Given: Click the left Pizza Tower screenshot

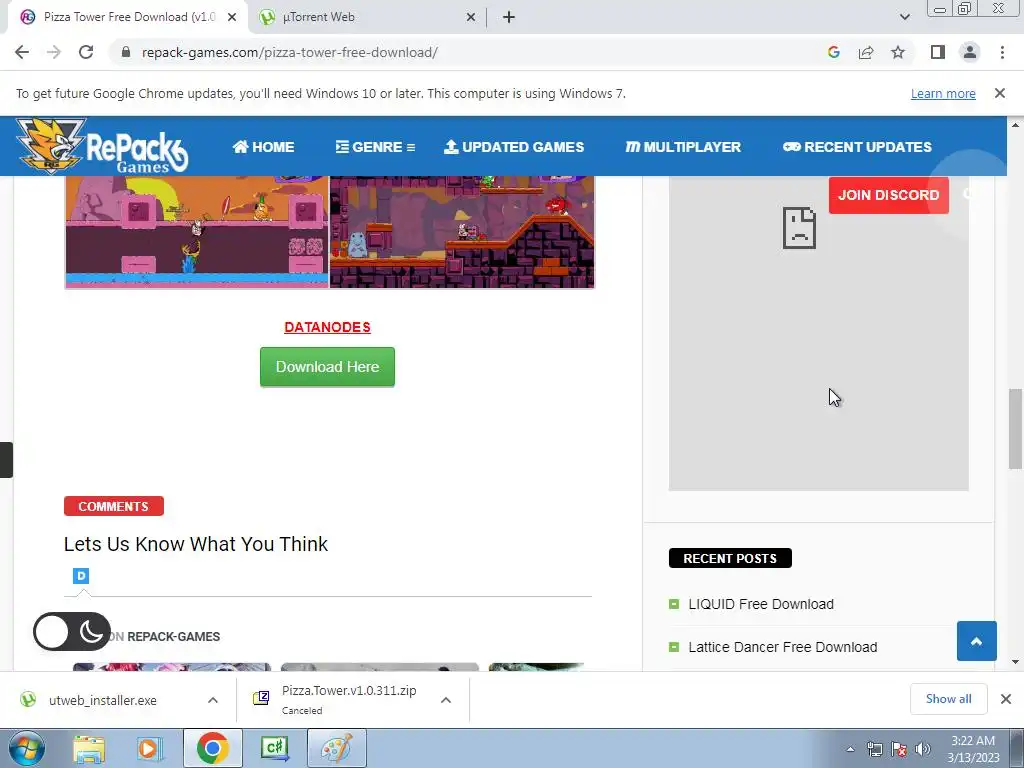Looking at the screenshot, I should tap(197, 232).
